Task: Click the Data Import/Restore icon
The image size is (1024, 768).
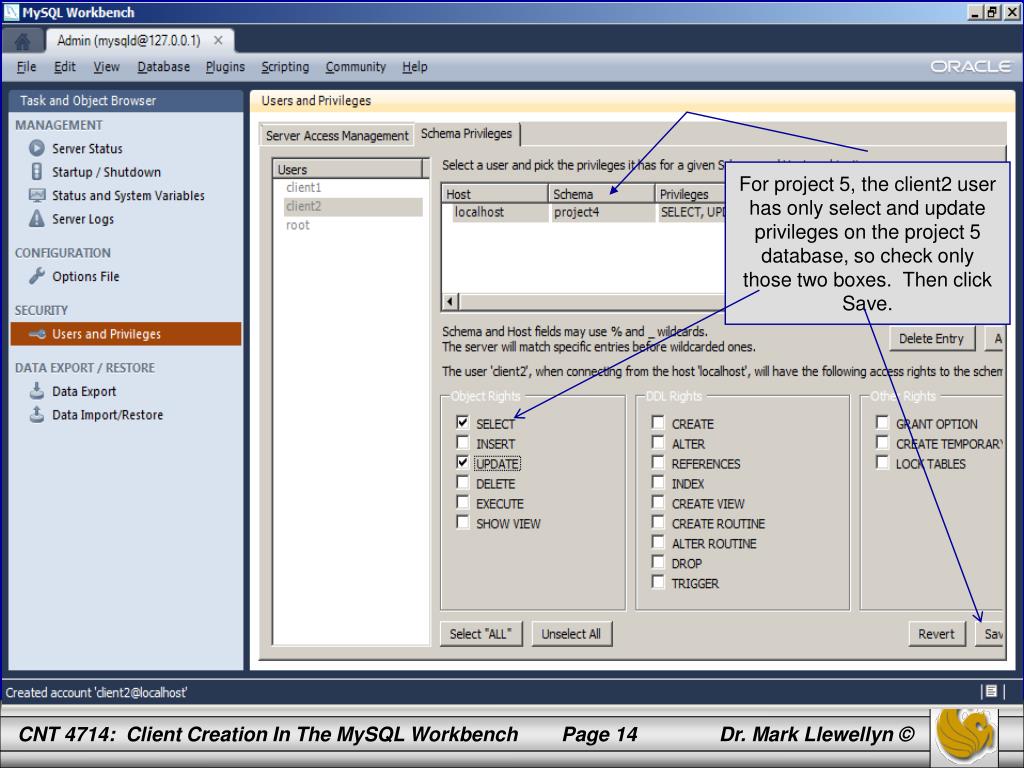Action: click(x=37, y=414)
